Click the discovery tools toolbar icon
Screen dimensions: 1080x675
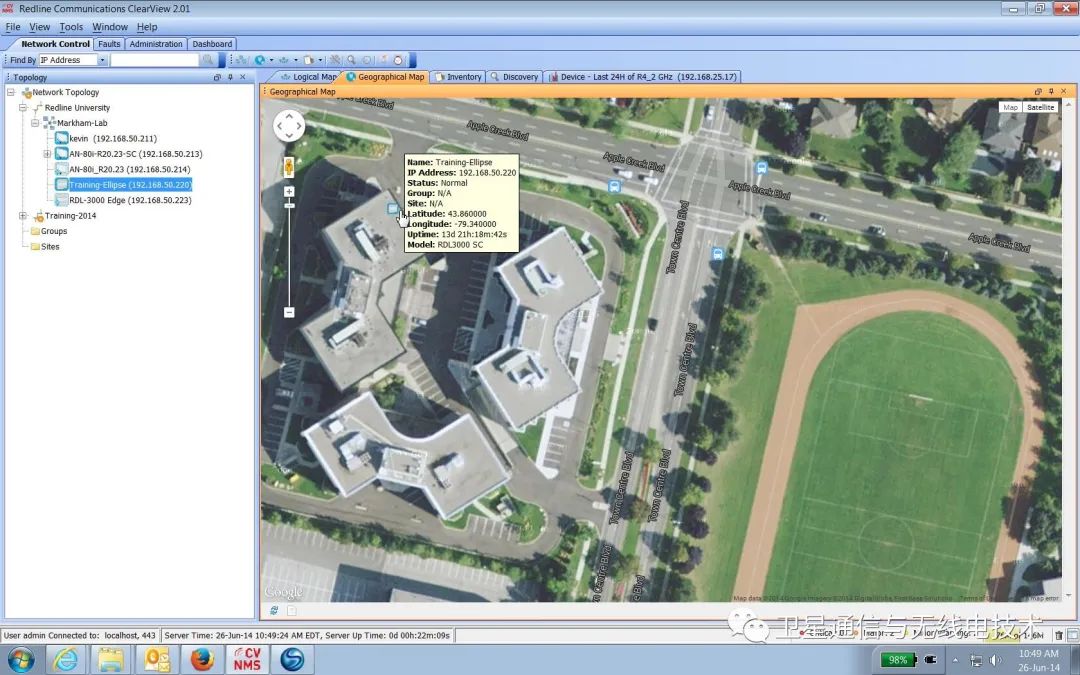[335, 60]
